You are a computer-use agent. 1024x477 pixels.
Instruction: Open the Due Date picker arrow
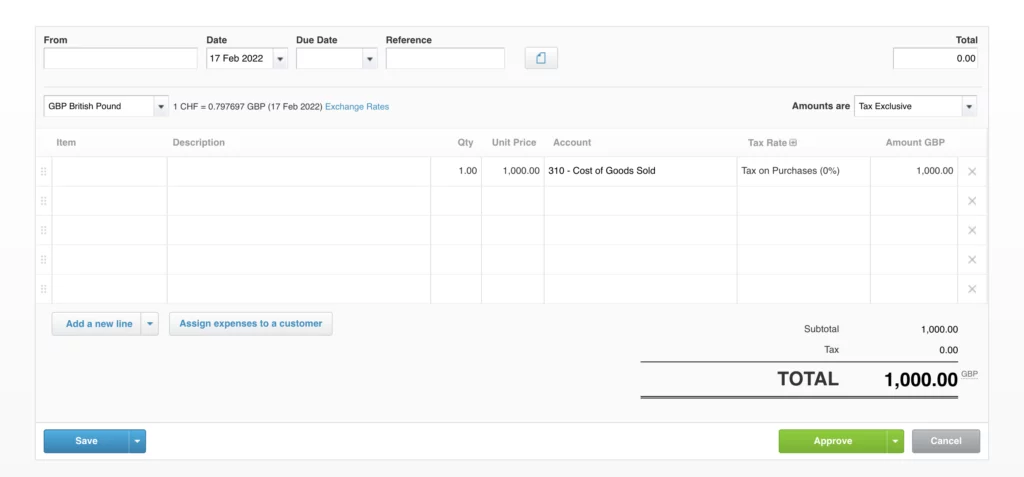pyautogui.click(x=370, y=59)
